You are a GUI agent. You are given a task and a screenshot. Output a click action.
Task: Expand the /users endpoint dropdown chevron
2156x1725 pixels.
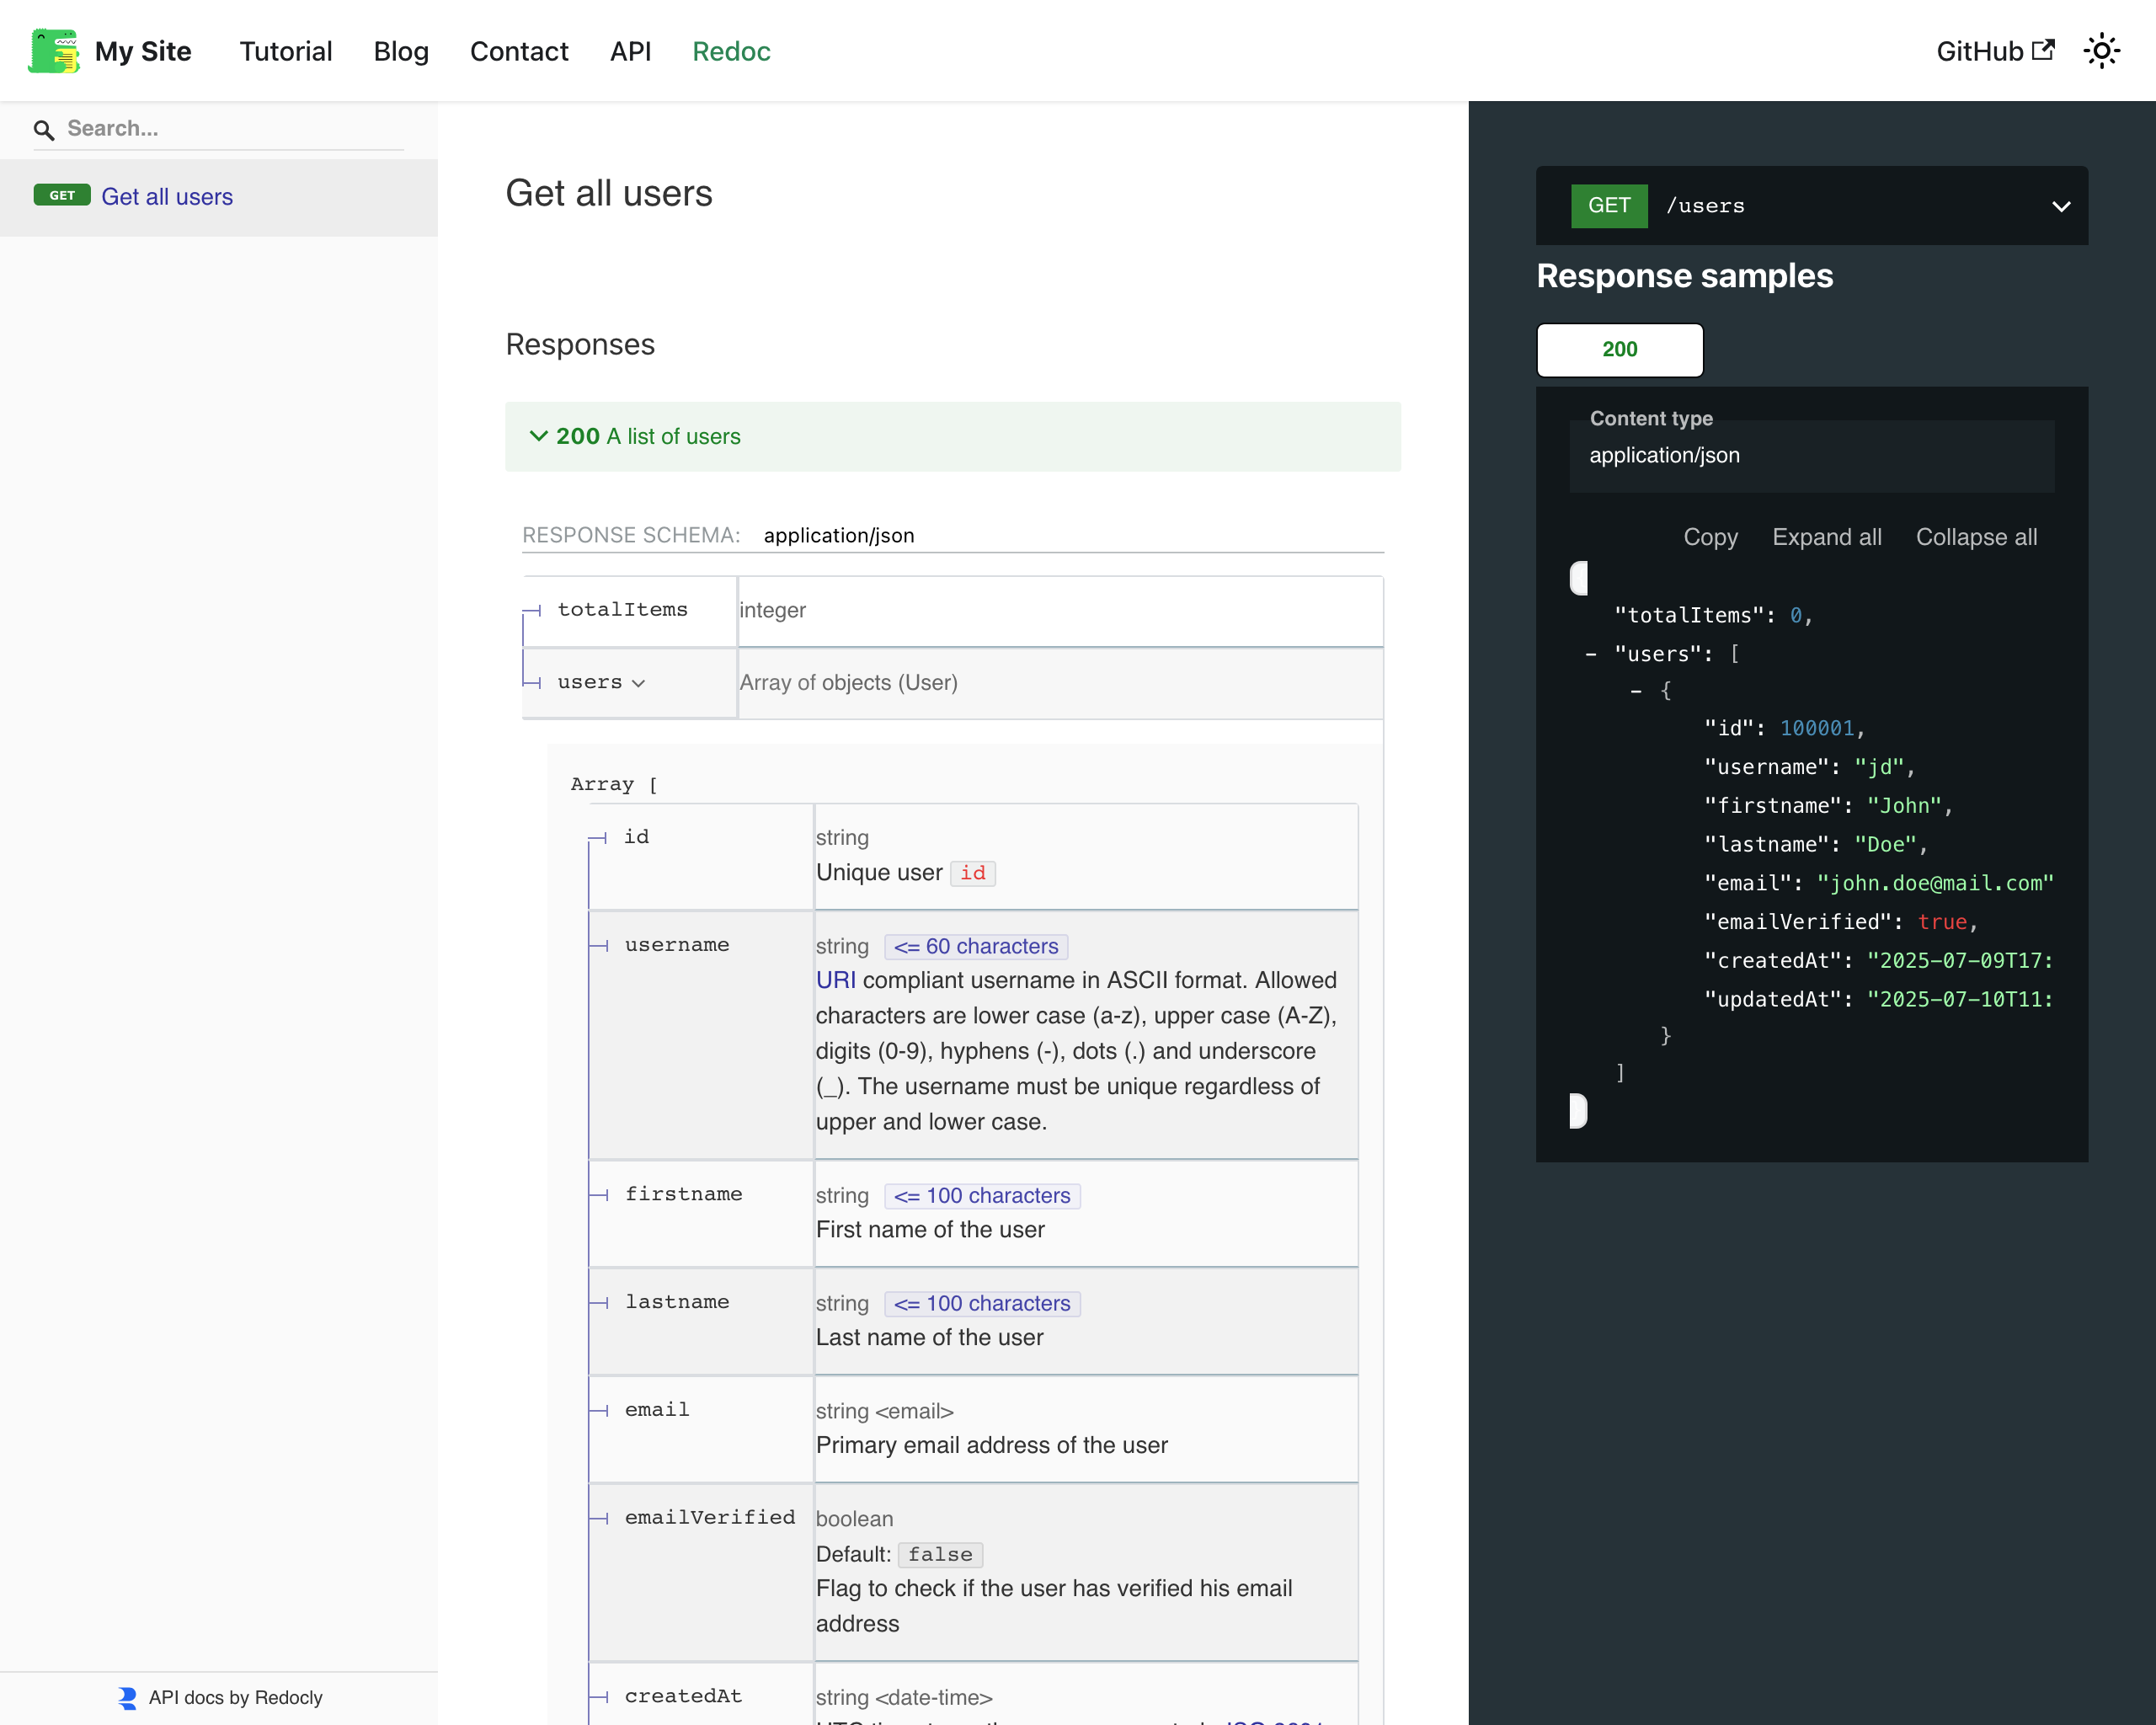point(2060,207)
